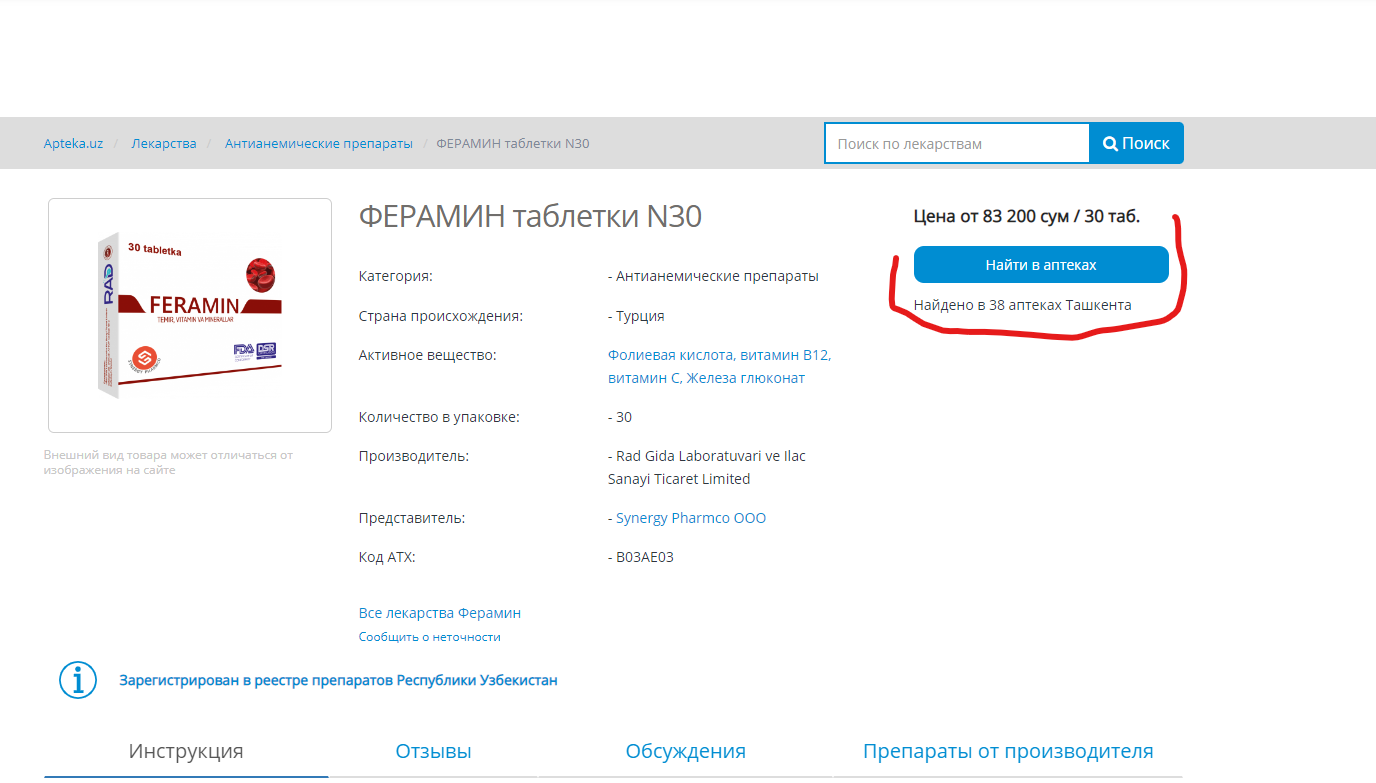1376x783 pixels.
Task: Open Антианемические препараты breadcrumb link
Action: point(319,144)
